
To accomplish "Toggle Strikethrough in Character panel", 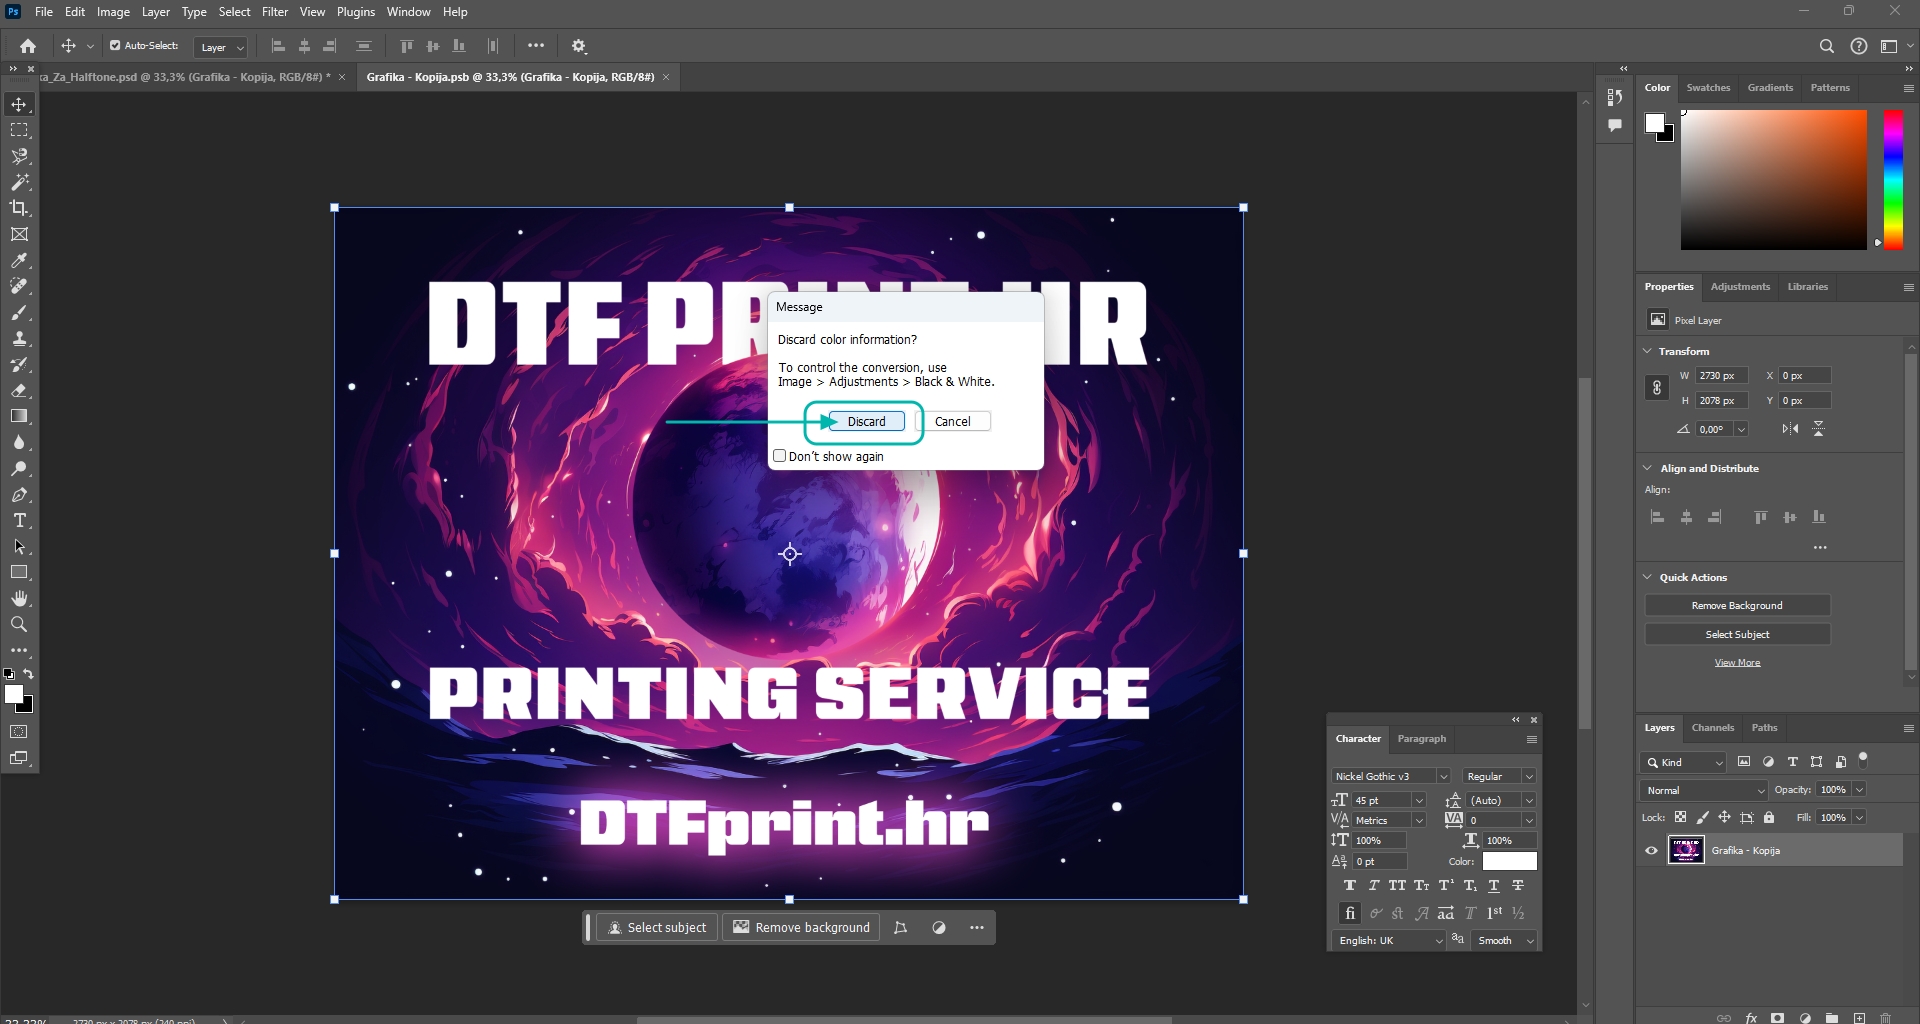I will tap(1518, 886).
